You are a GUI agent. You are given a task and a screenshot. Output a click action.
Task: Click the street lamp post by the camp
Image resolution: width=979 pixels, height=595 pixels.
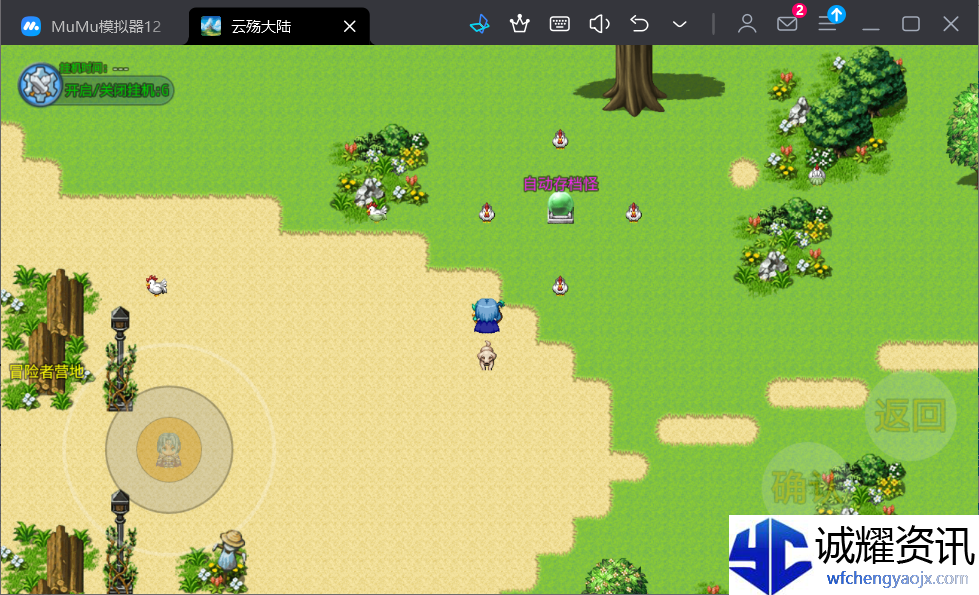(x=120, y=359)
